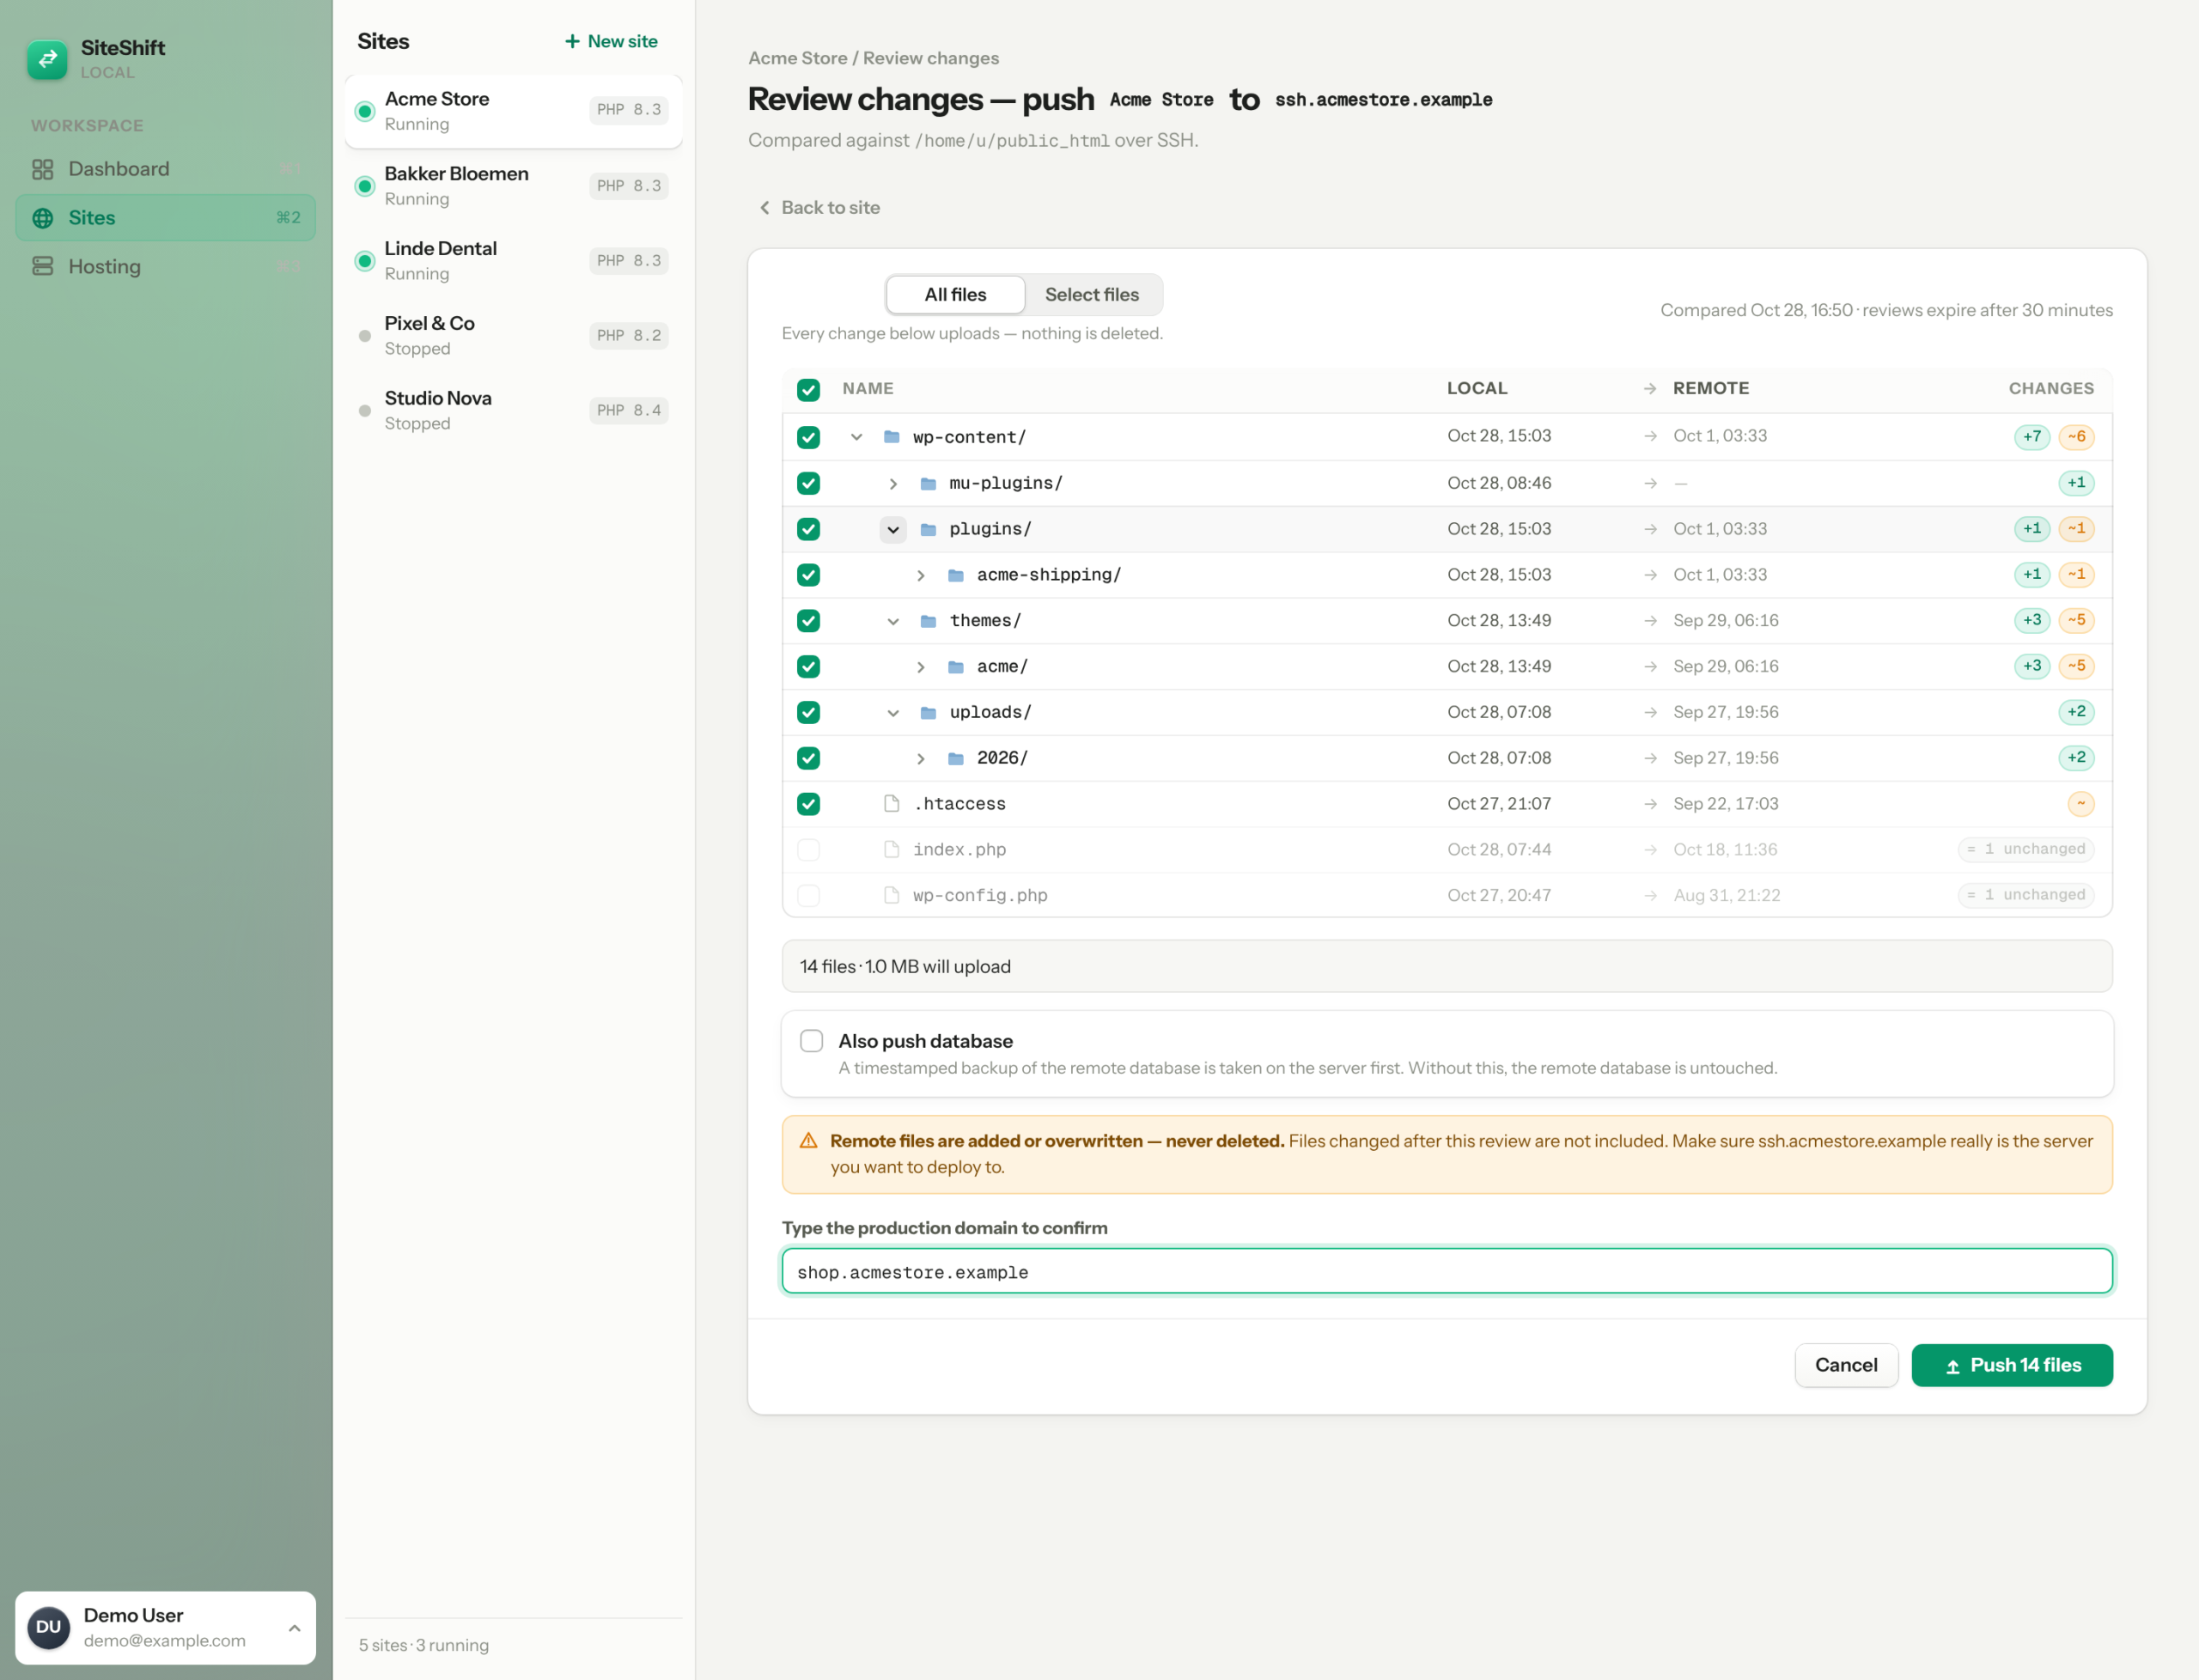Screen dimensions: 2199x1680
Task: Click the Push 14 files button
Action: (2012, 1365)
